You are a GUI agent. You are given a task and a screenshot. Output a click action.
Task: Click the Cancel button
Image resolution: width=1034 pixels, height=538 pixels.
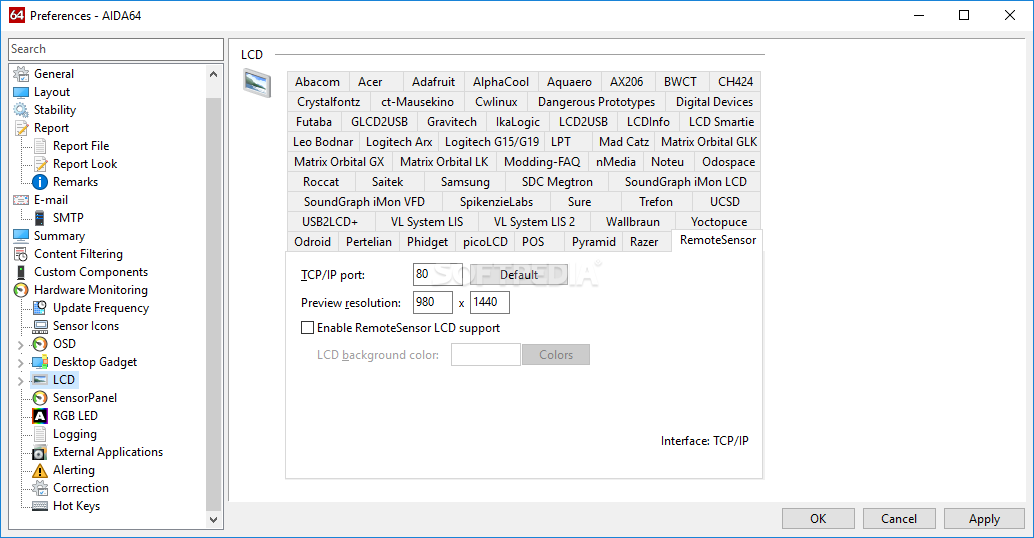(899, 519)
